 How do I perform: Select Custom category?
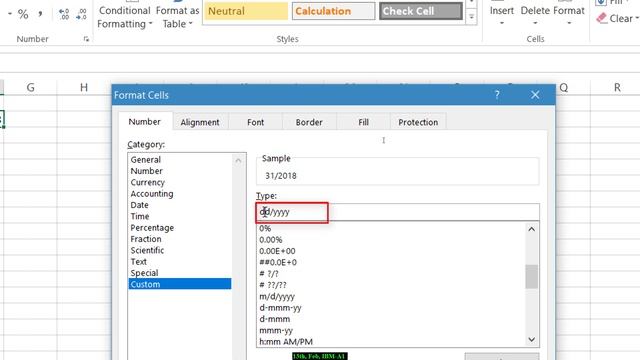point(180,284)
